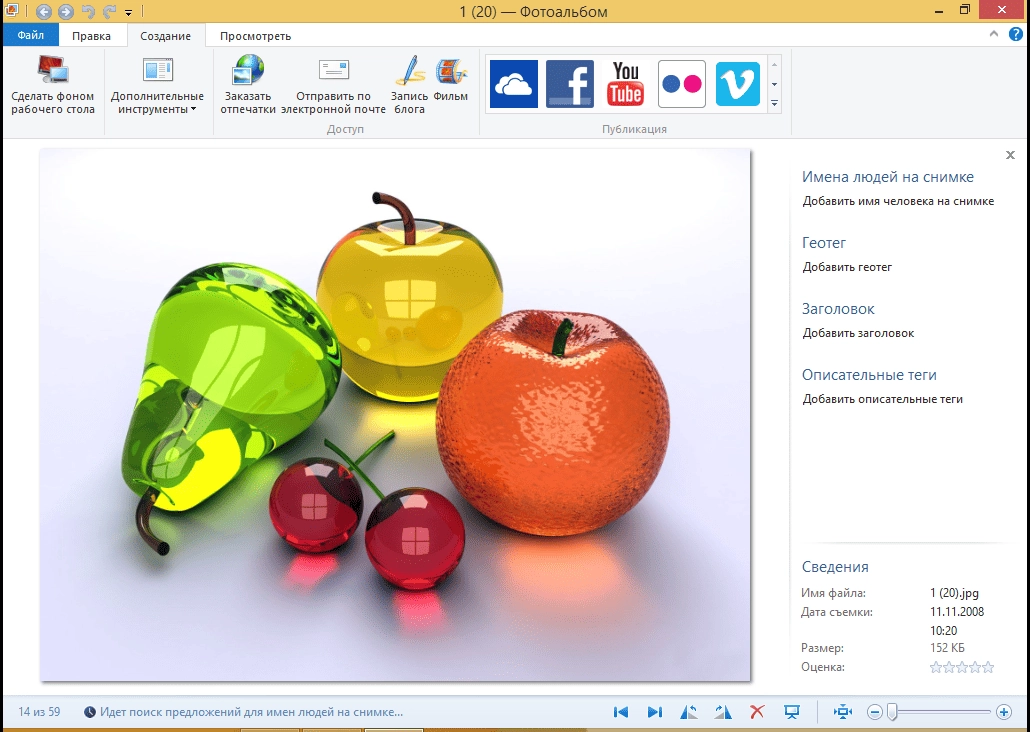Click Добавить заголовок link
The height and width of the screenshot is (732, 1030).
pyautogui.click(x=858, y=333)
